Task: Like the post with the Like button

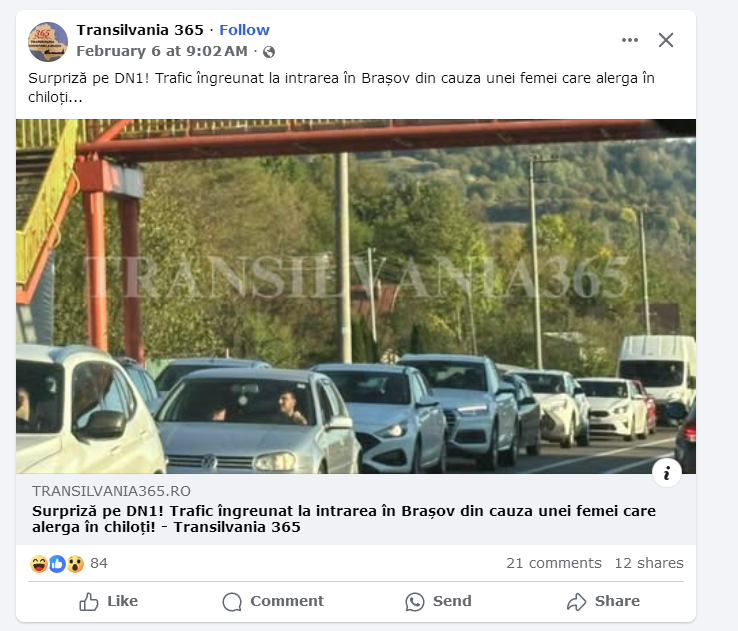Action: 108,601
